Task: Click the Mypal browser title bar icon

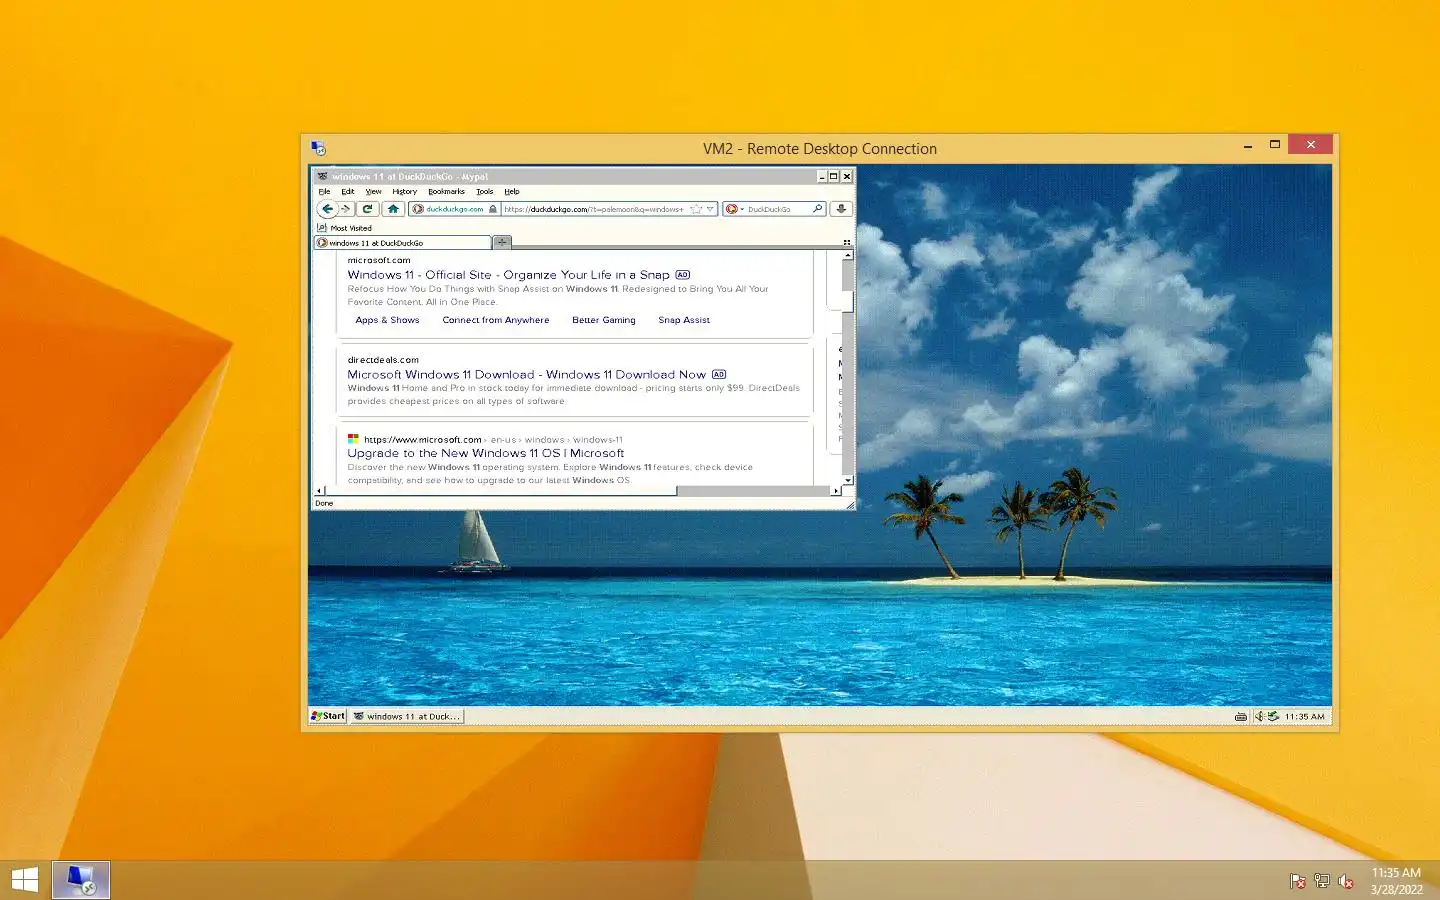Action: click(322, 176)
